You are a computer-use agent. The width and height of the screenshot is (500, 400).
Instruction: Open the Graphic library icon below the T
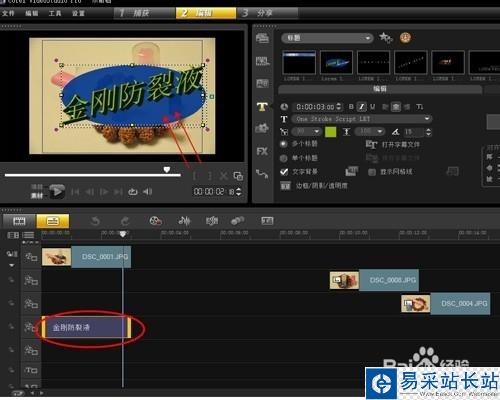click(x=262, y=128)
